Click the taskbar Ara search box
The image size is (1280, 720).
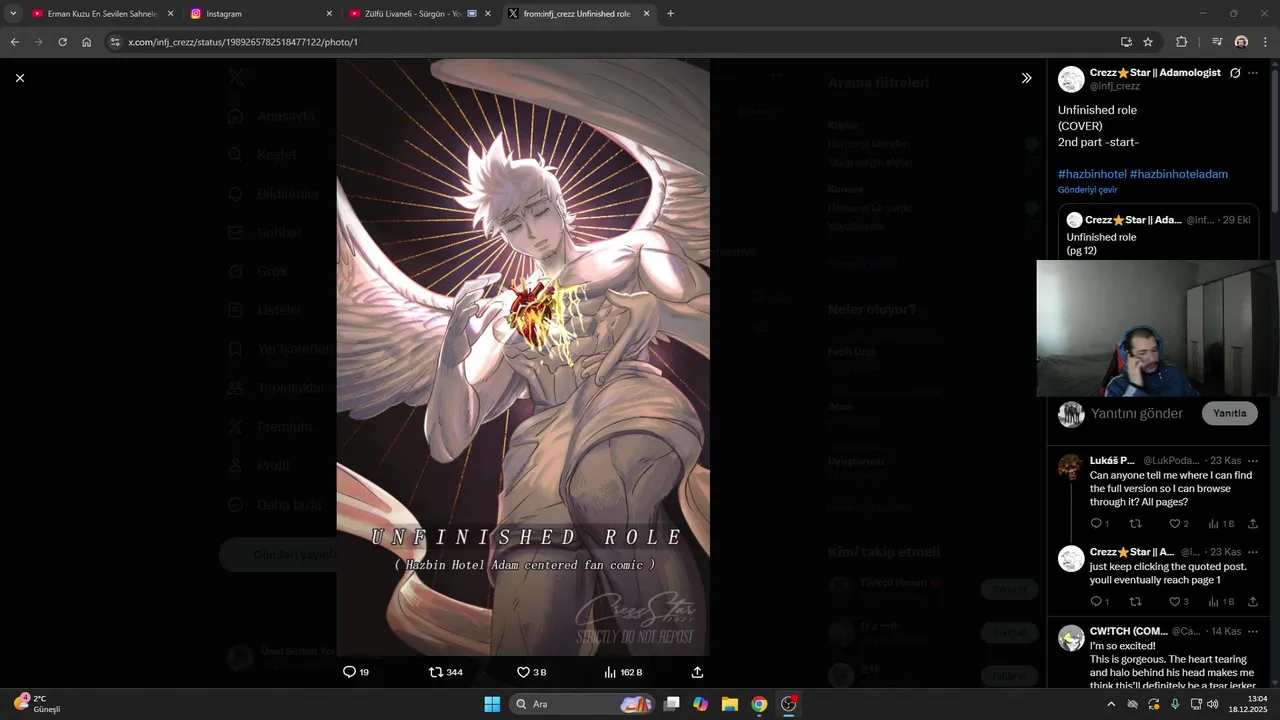[583, 704]
